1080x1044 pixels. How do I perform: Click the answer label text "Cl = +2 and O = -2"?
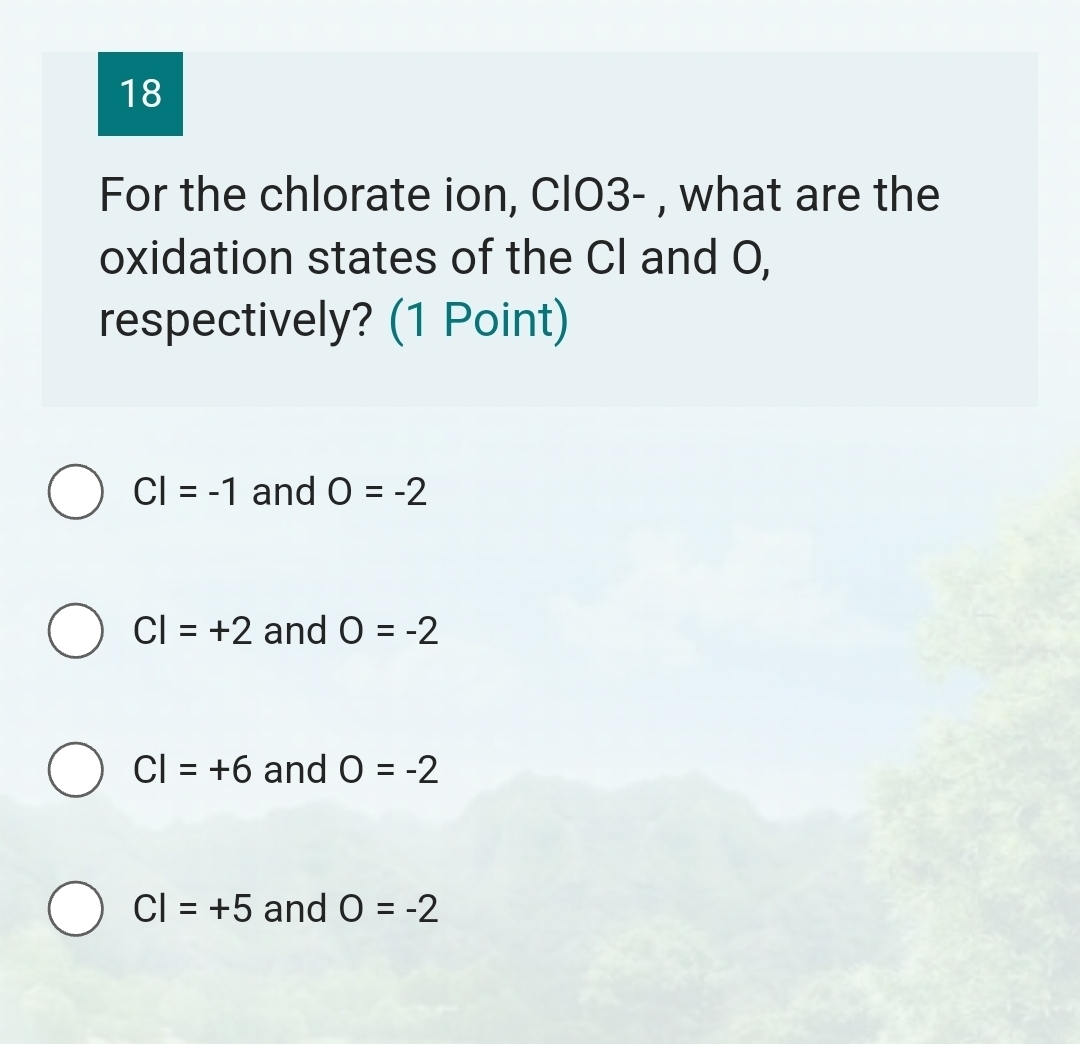tap(287, 631)
